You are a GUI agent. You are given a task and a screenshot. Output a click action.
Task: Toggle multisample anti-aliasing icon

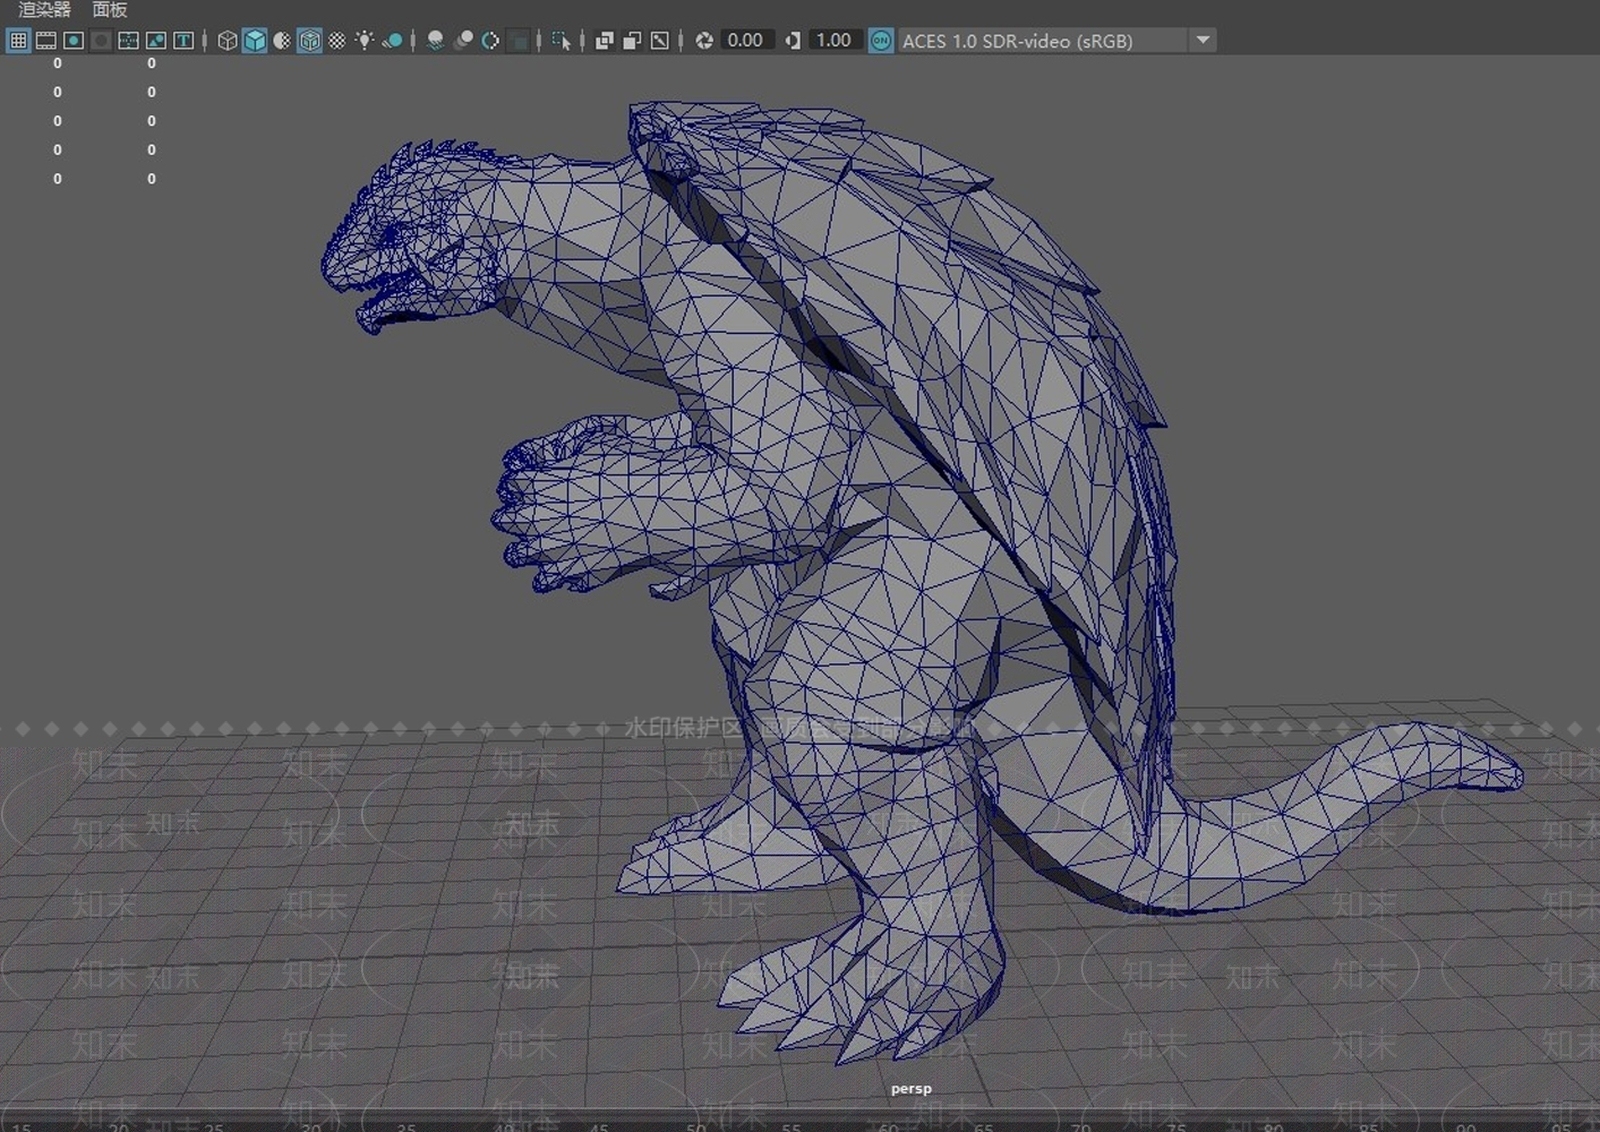[x=490, y=41]
